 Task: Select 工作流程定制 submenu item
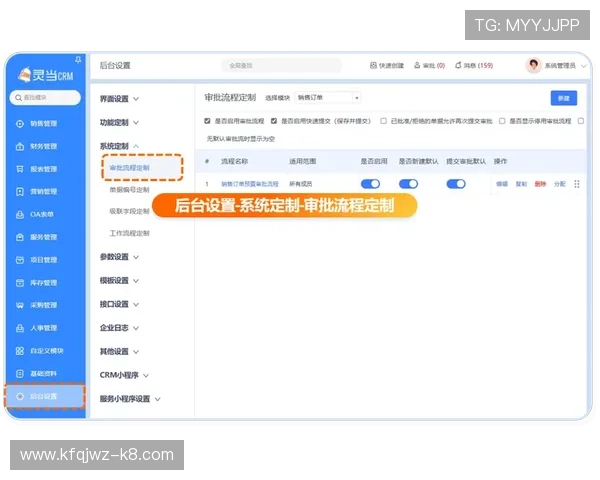(x=129, y=233)
